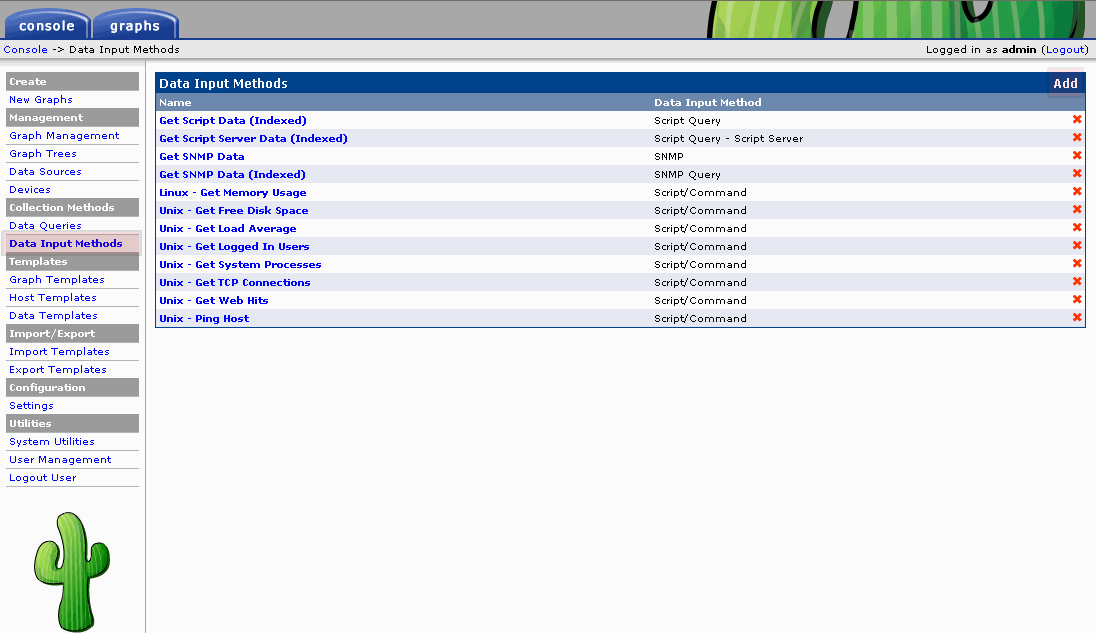Add a new data input method
The image size is (1096, 633).
click(x=1065, y=84)
